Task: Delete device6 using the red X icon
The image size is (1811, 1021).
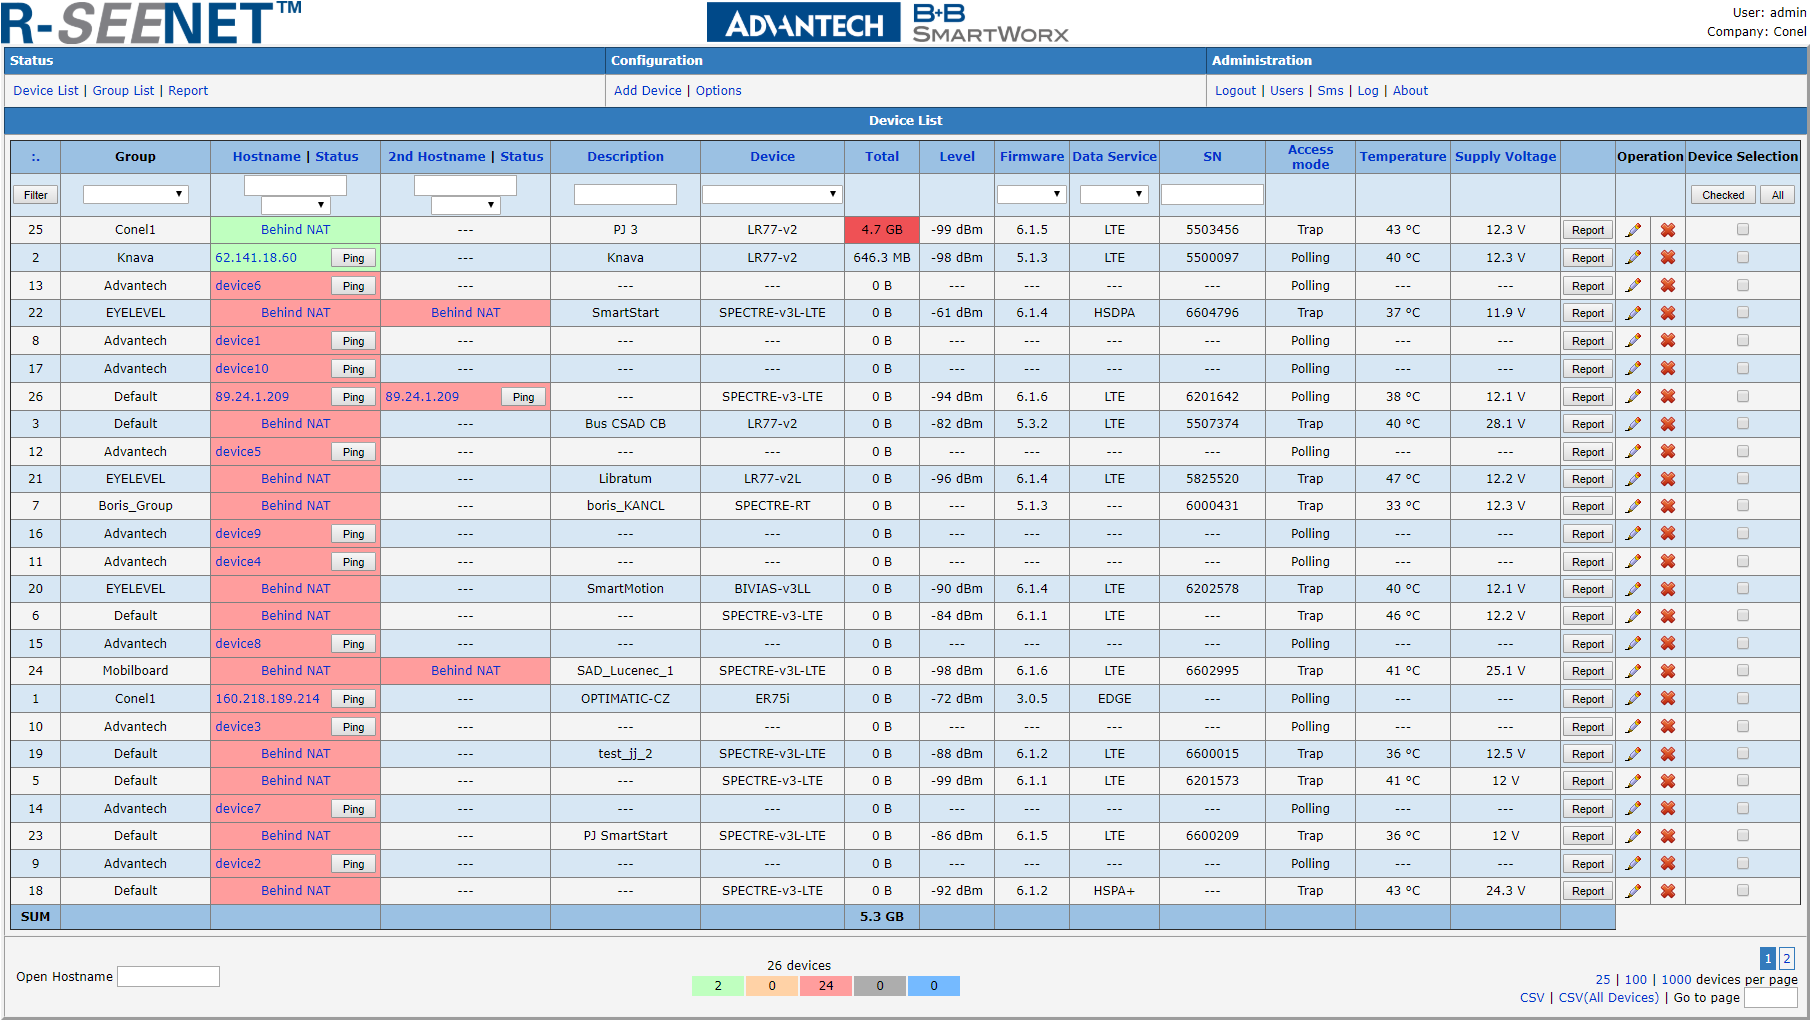Action: click(1668, 286)
